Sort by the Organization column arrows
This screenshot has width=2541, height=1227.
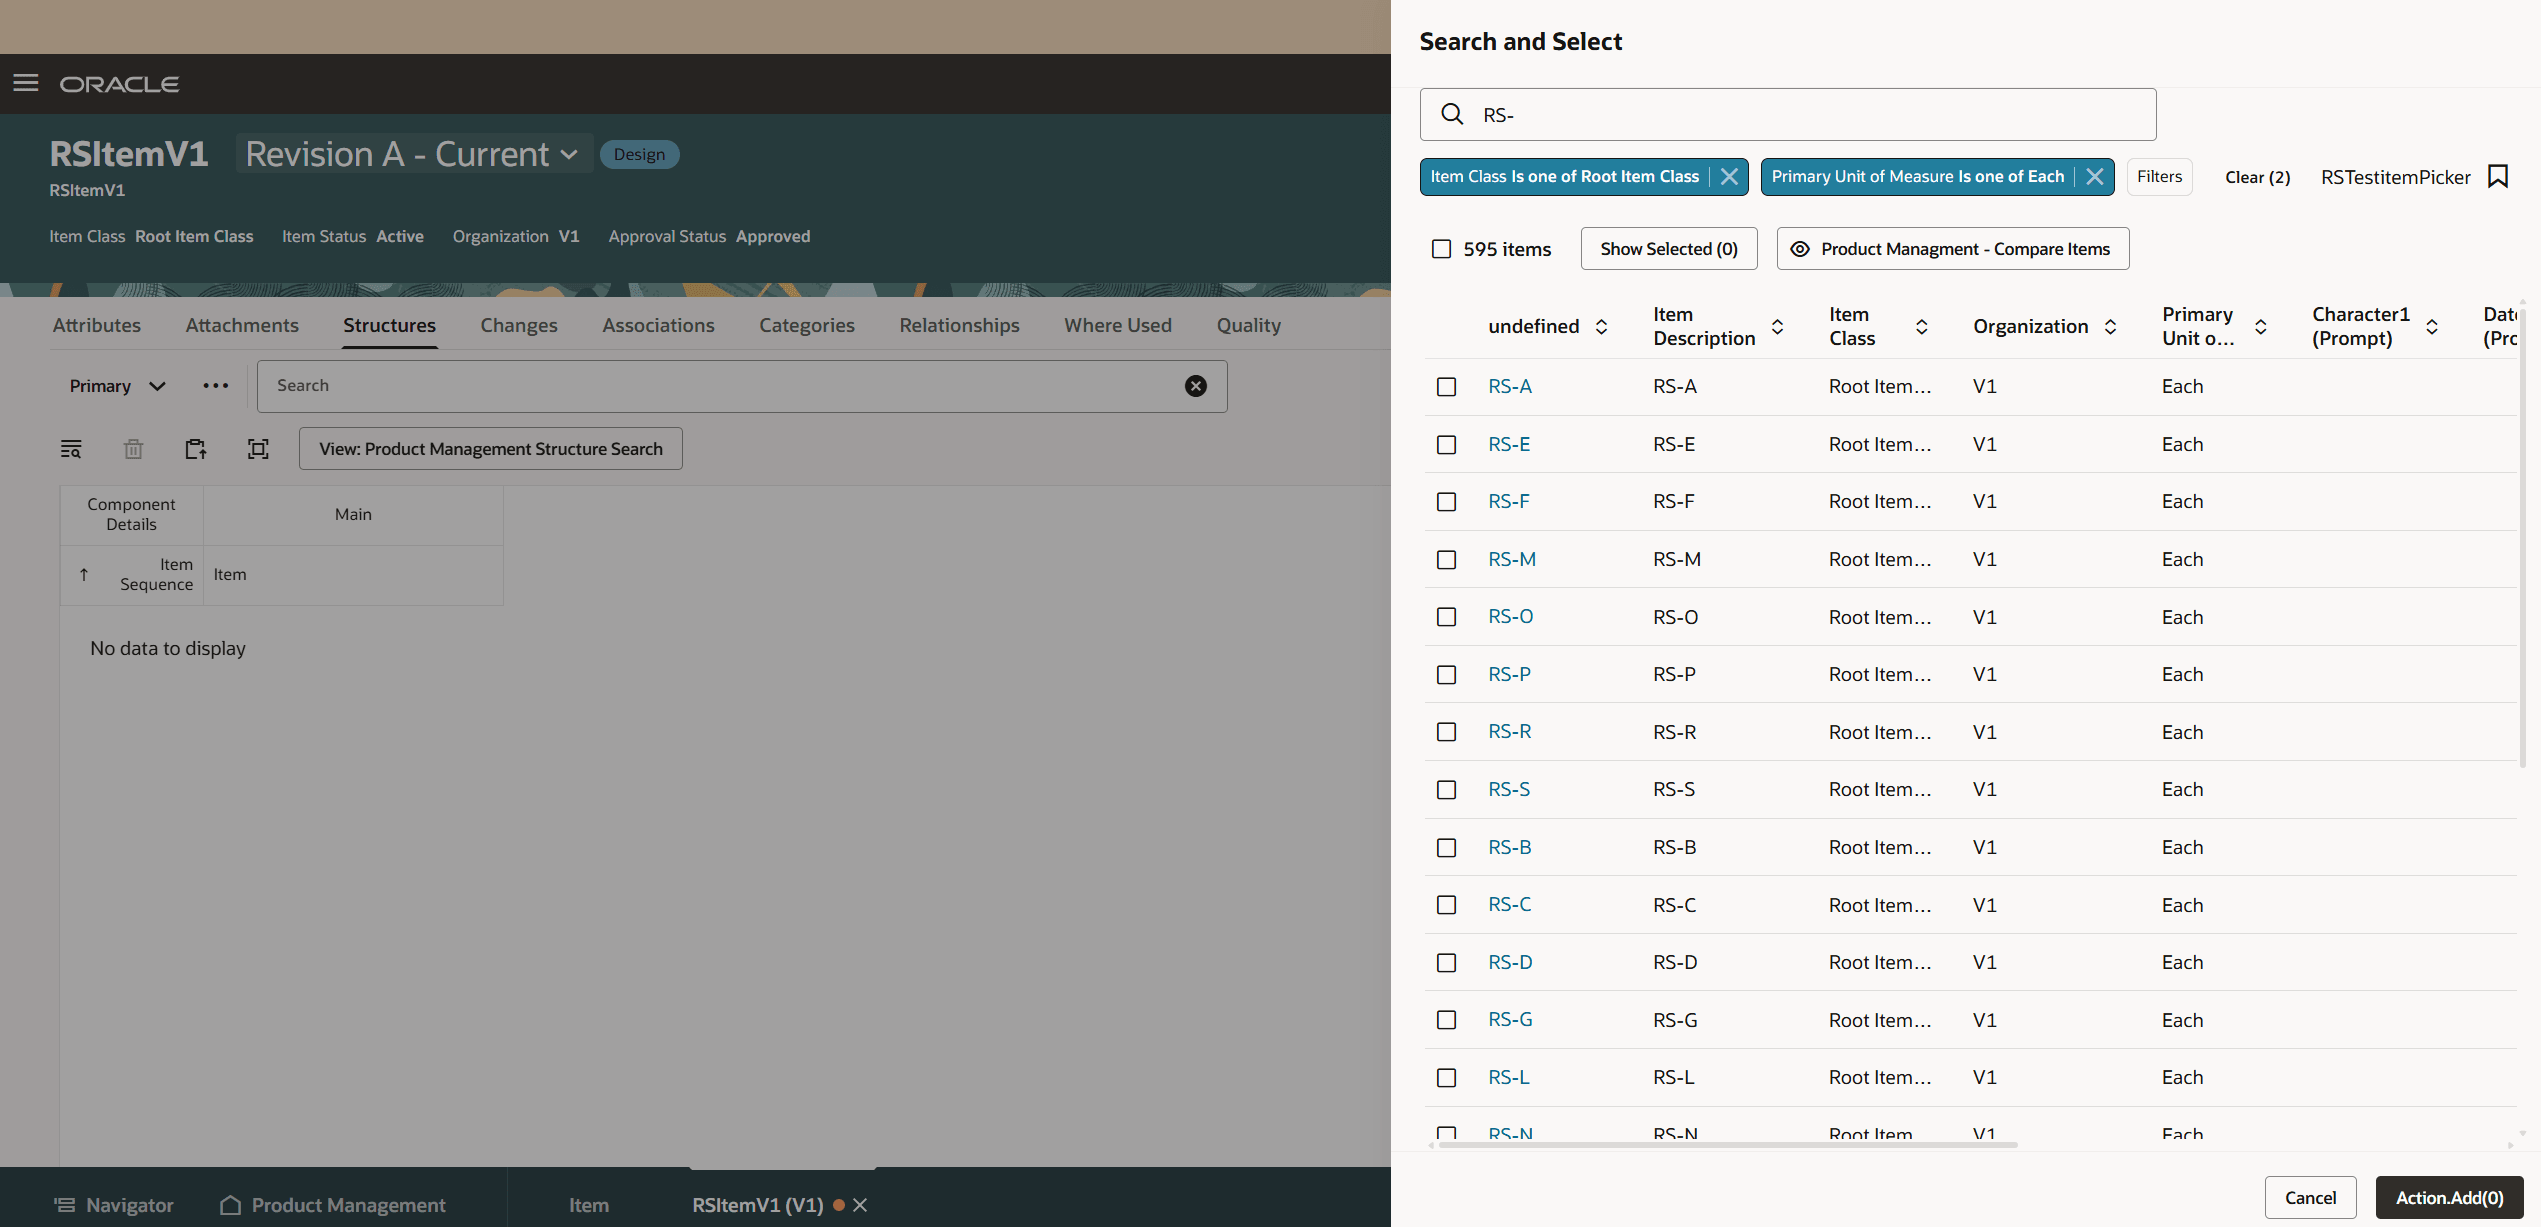pyautogui.click(x=2111, y=327)
